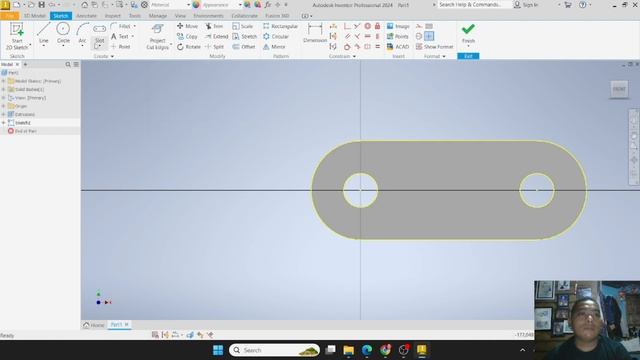Search the model browser

coord(68,64)
